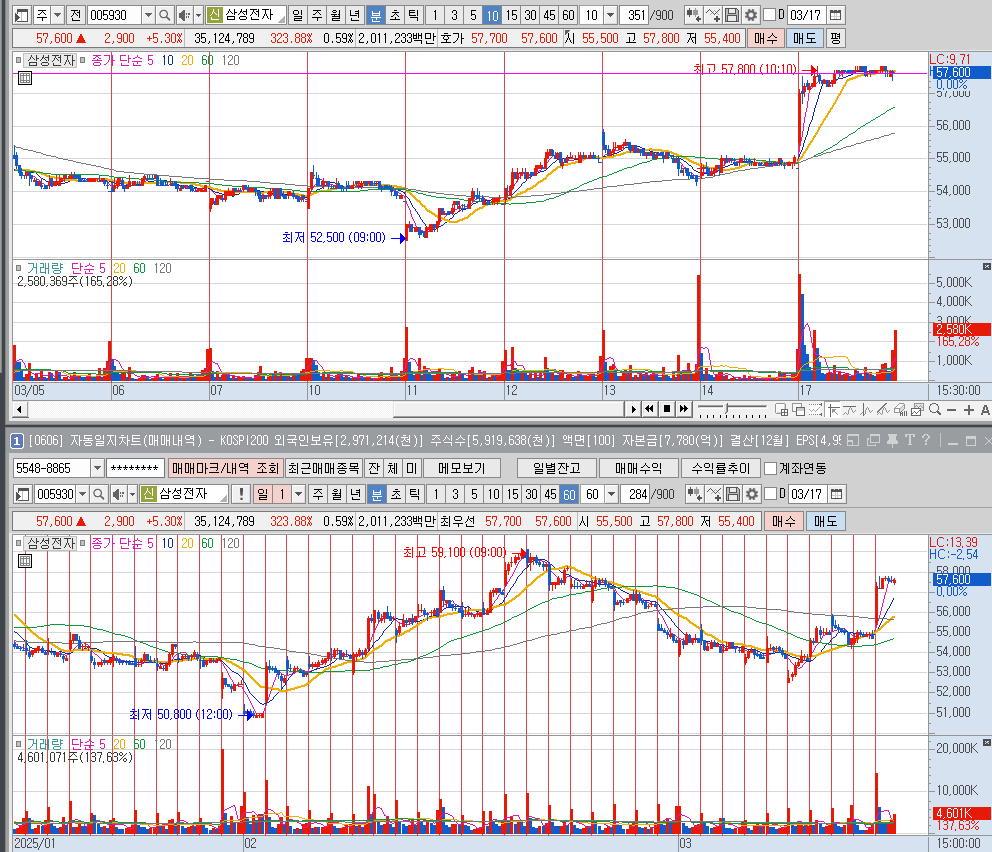Open the top chart candle settings icon
The width and height of the screenshot is (992, 852).
pyautogui.click(x=693, y=15)
